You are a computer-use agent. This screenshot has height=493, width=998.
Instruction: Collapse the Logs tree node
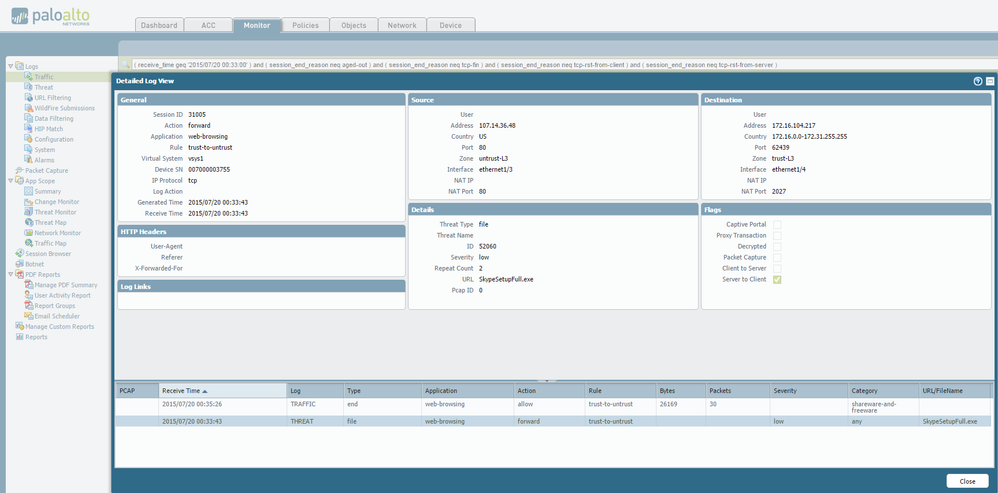tap(10, 66)
